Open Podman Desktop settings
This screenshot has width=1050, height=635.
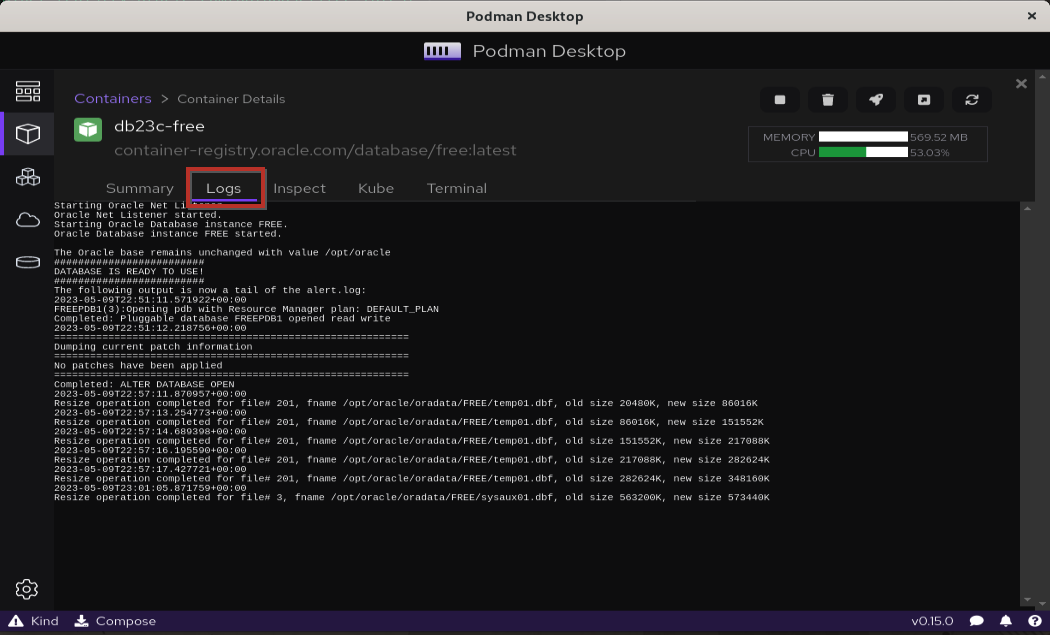(x=27, y=589)
